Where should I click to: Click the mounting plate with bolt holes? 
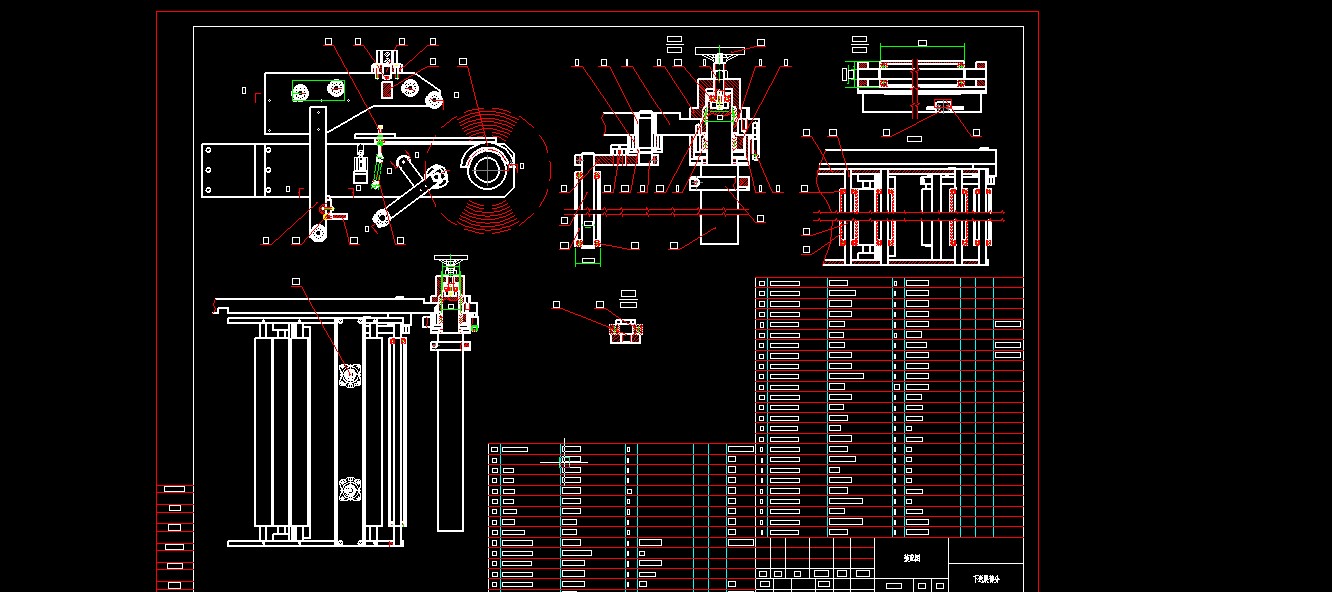coord(236,171)
